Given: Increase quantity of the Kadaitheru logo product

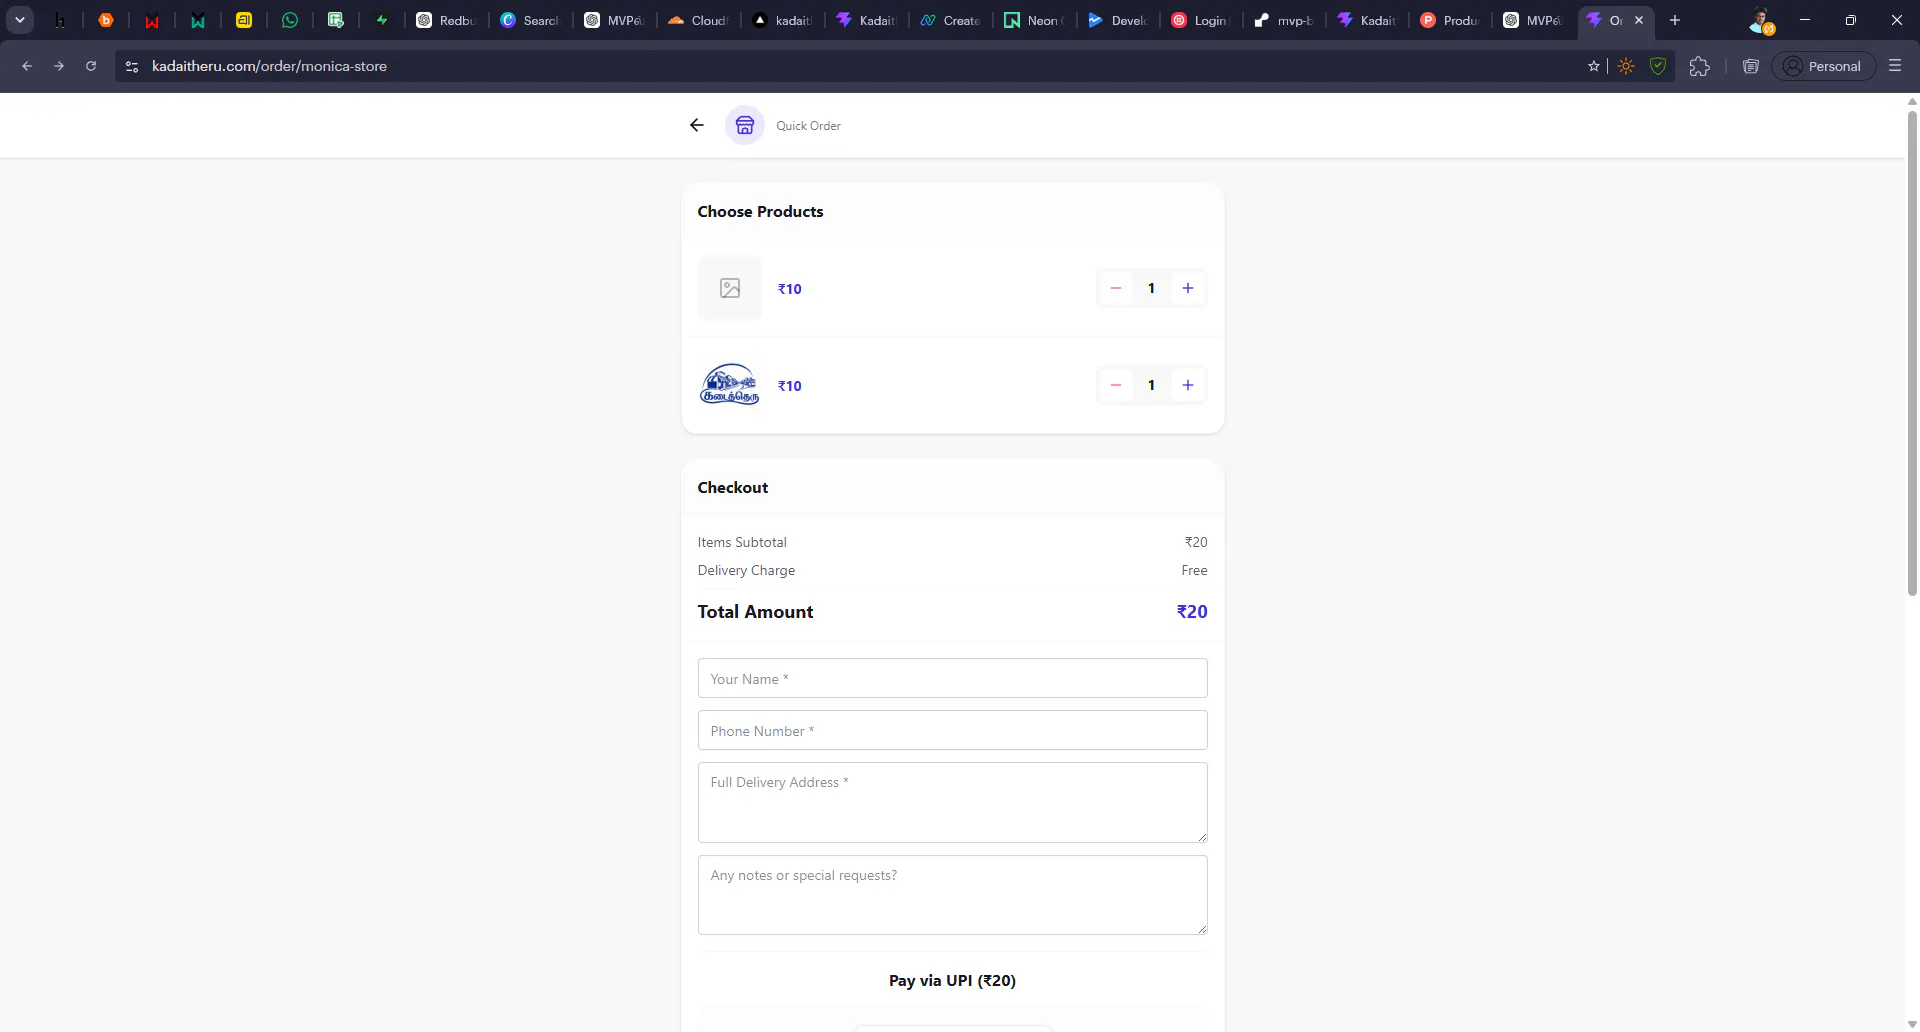Looking at the screenshot, I should pos(1188,385).
